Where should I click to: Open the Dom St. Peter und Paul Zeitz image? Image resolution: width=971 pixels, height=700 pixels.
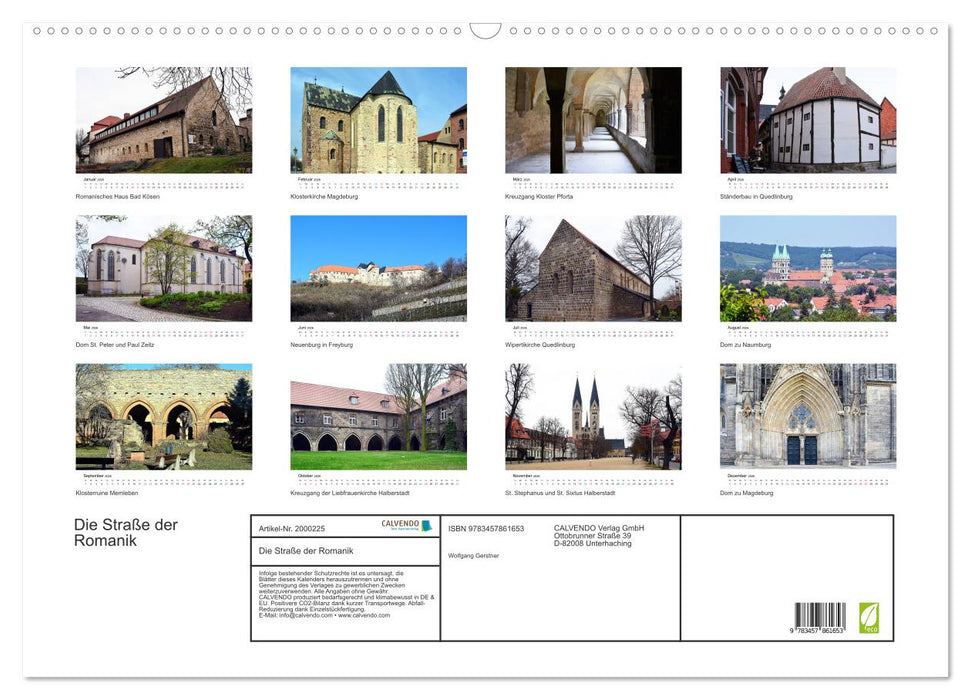coord(163,268)
